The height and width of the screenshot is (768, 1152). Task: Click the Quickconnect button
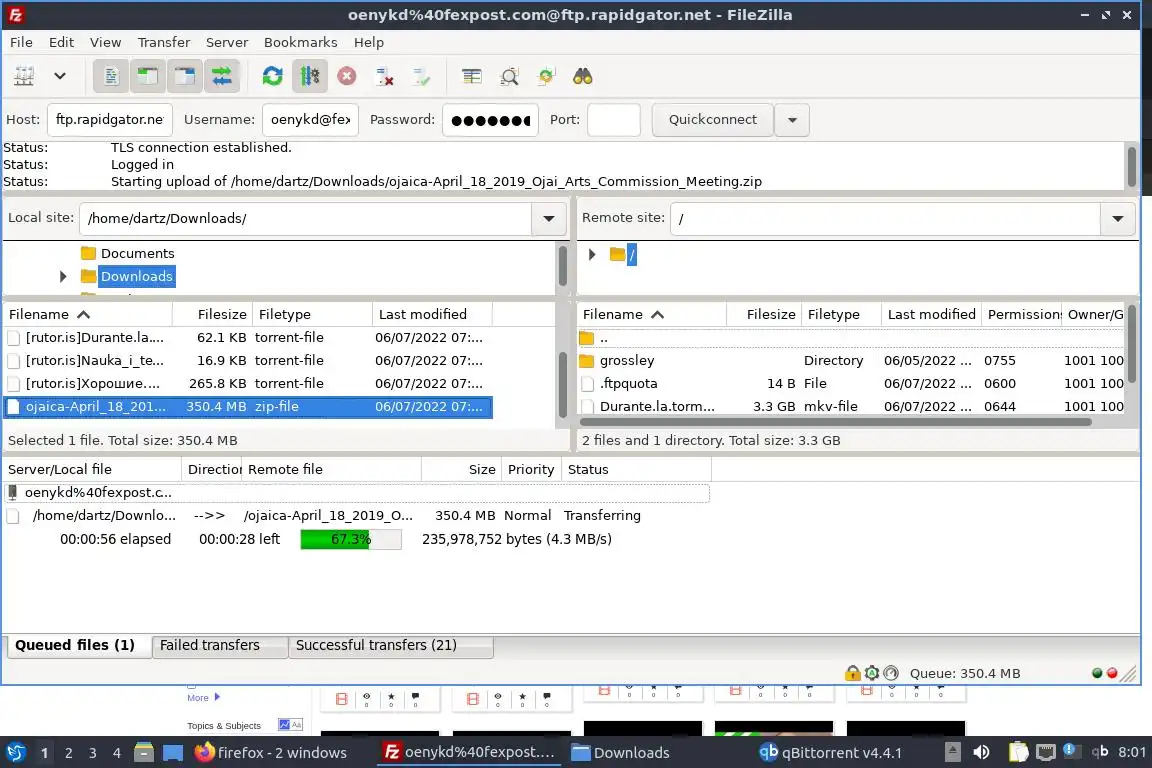[x=713, y=120]
